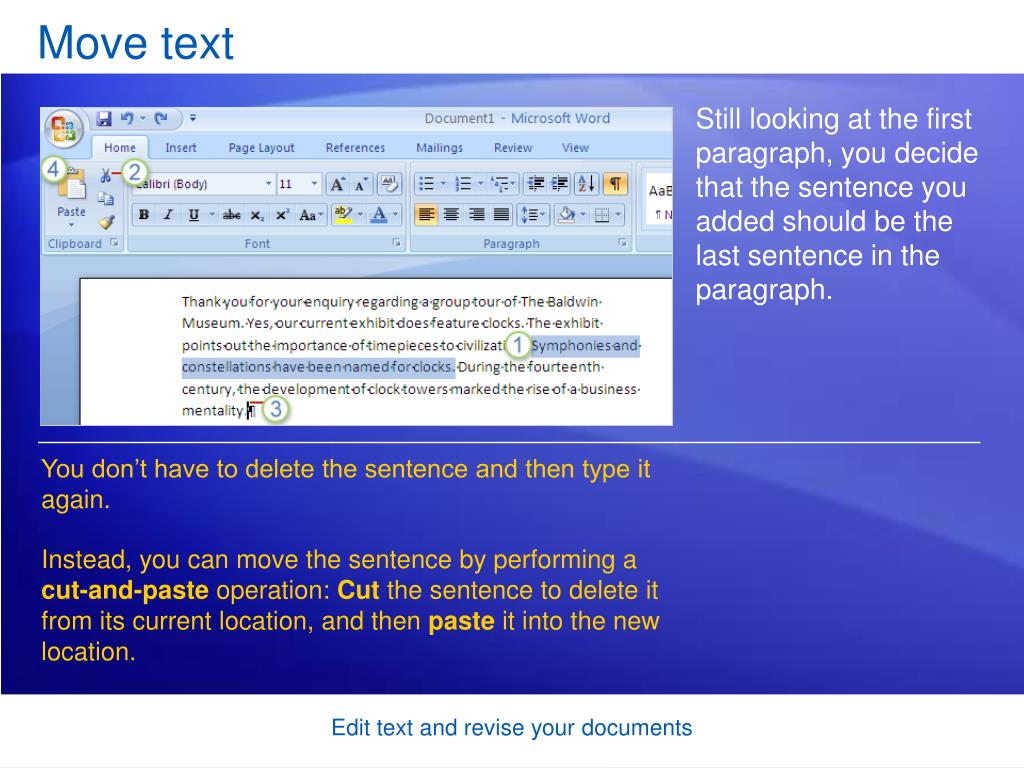The height and width of the screenshot is (768, 1024).
Task: Redo the last action
Action: point(161,119)
